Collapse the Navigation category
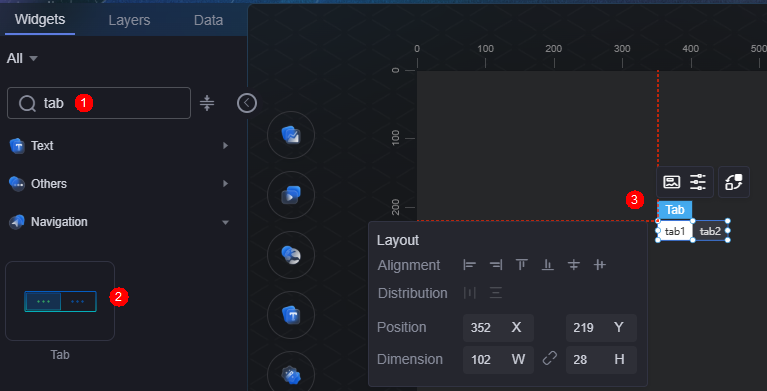 [x=119, y=222]
